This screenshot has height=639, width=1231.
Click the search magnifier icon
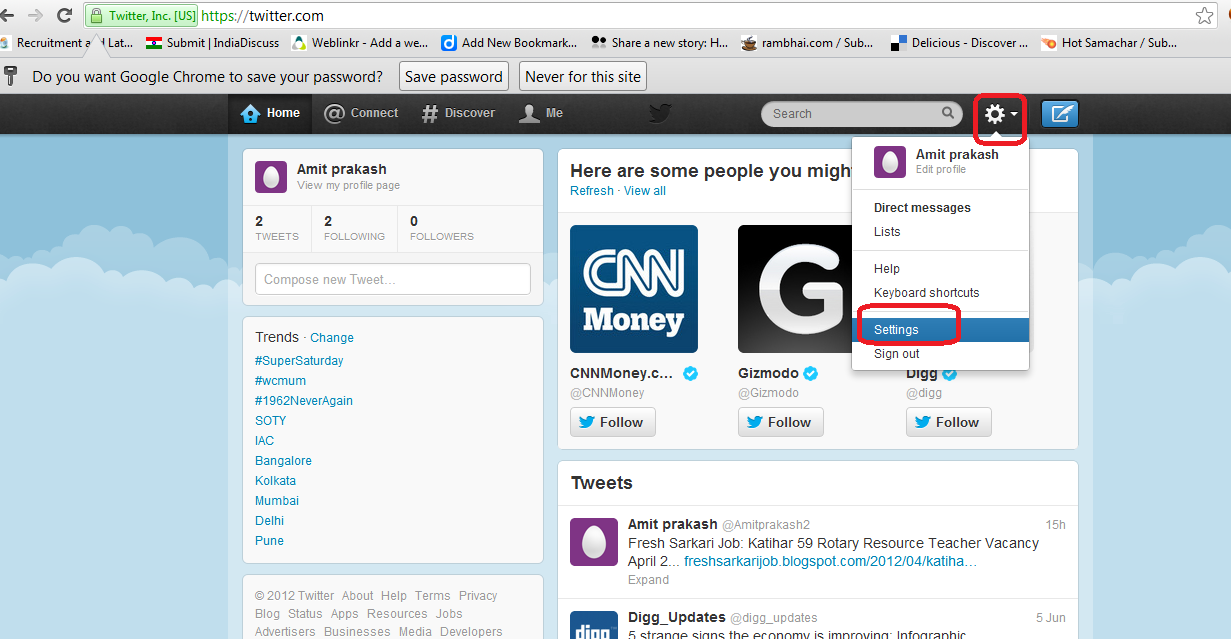[948, 113]
